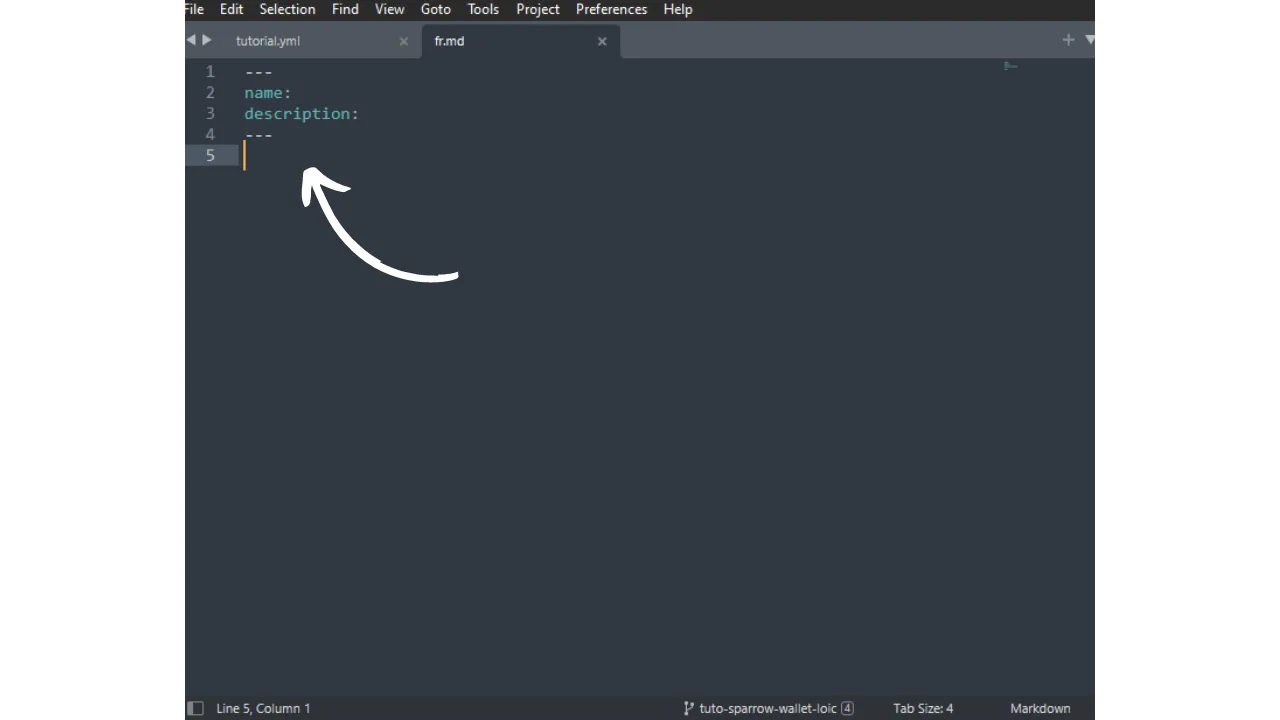Open the Selection menu
Screen dimensions: 1280x720
coord(287,9)
